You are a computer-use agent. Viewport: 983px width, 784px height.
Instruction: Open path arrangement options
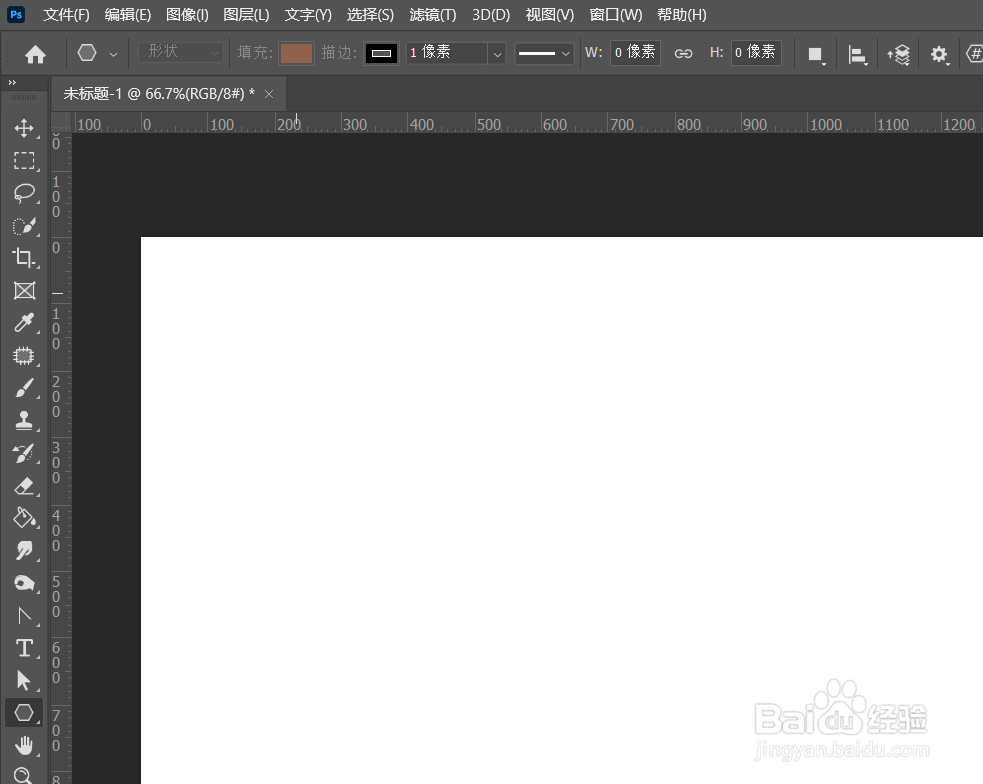pos(898,55)
